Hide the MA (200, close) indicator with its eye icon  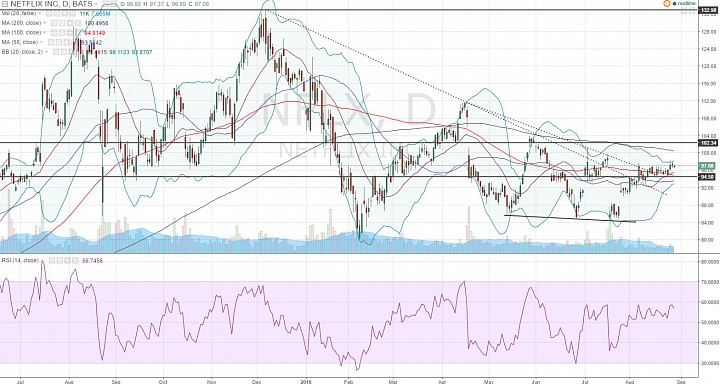[x=54, y=23]
